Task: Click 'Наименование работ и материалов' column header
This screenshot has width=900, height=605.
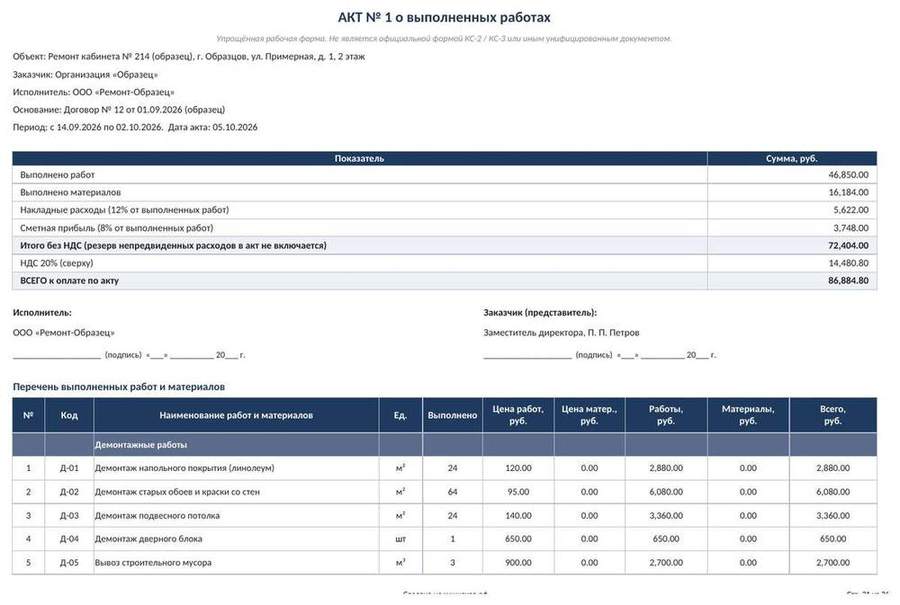Action: 236,415
